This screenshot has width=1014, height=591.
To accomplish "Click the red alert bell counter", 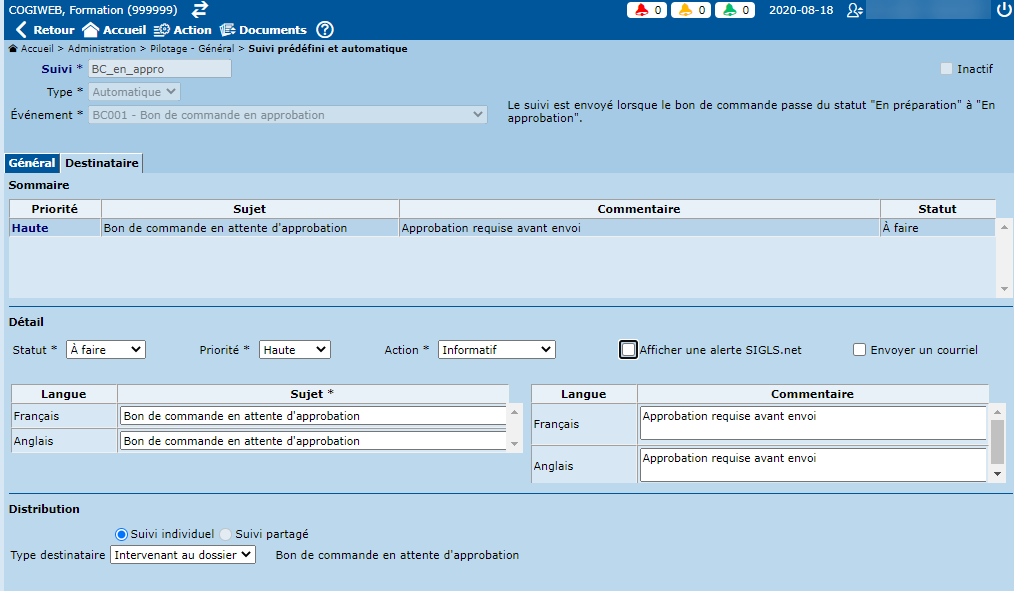I will [646, 10].
